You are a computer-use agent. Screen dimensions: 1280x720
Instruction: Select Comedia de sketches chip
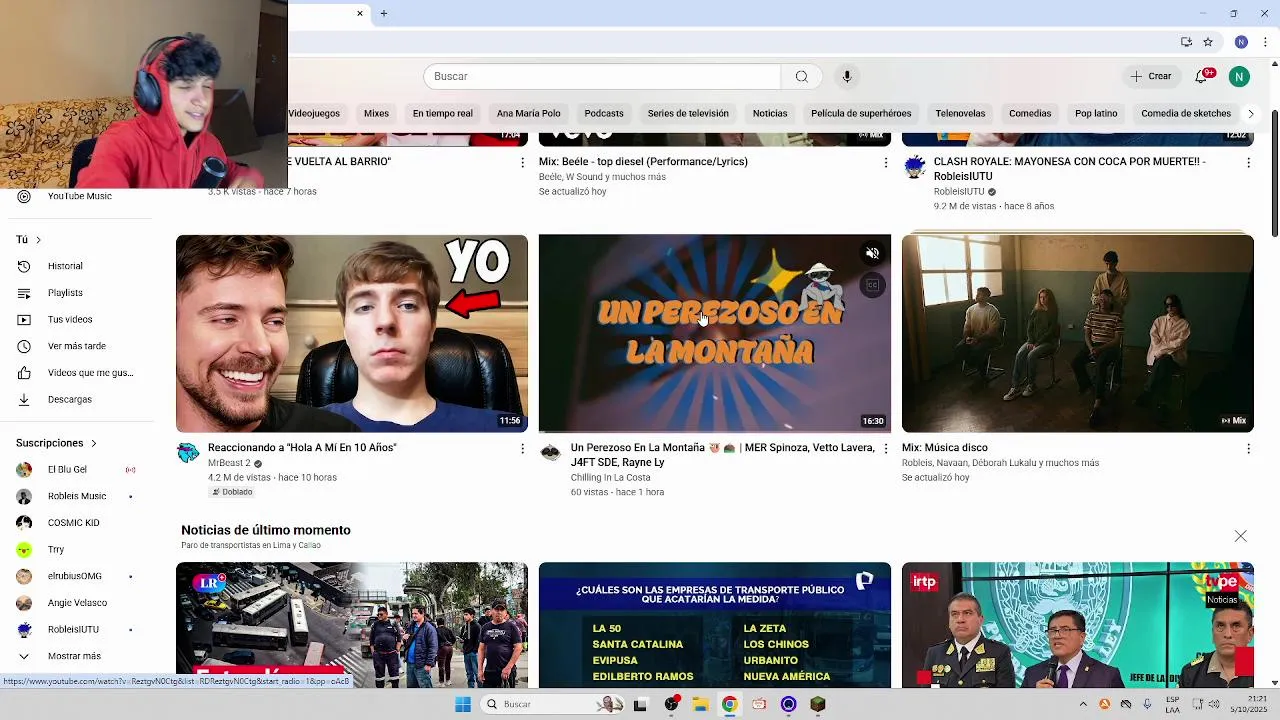1186,113
